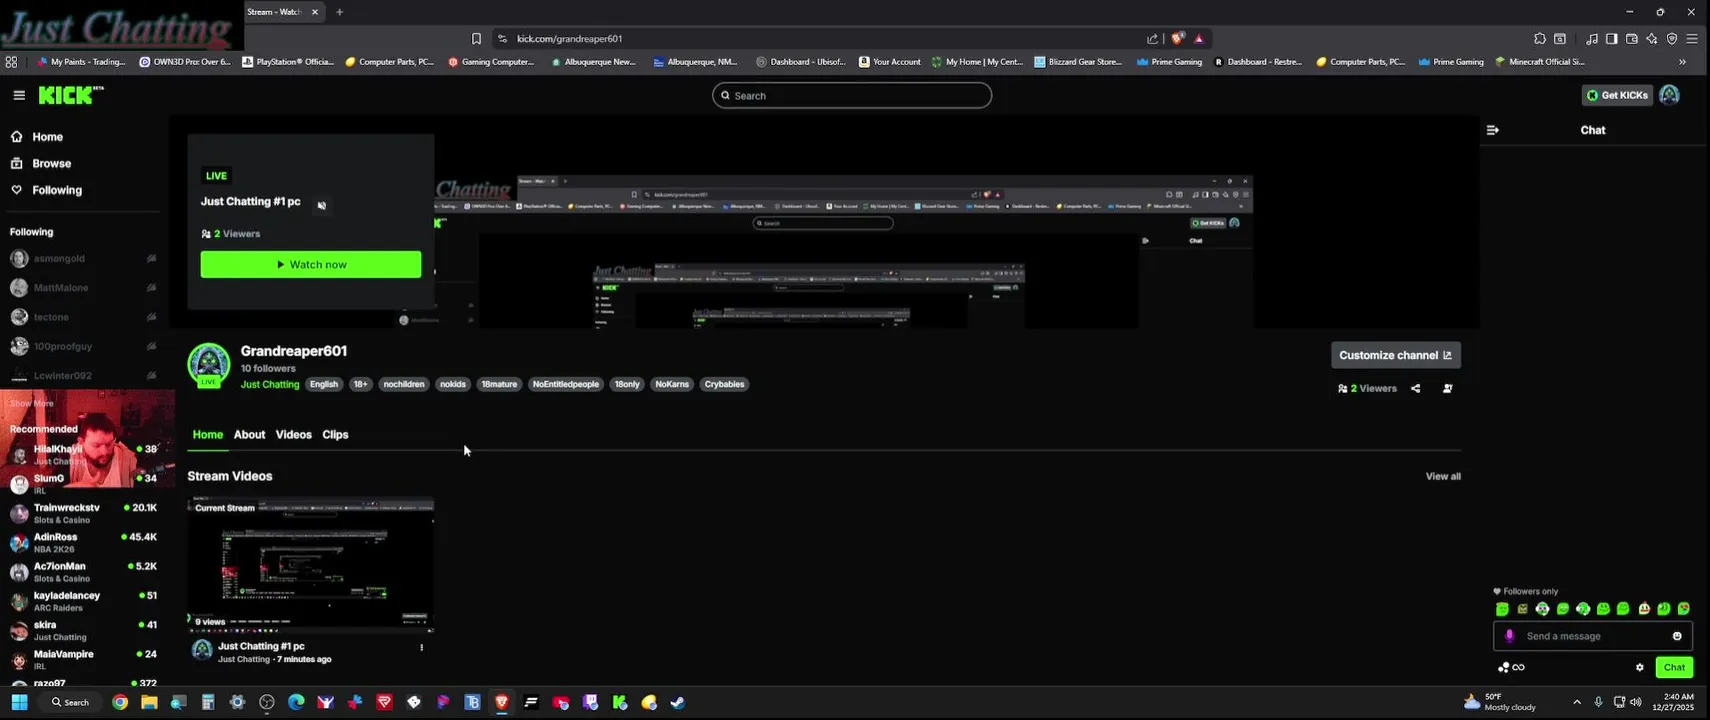
Task: Show more bookmarks with double chevron
Action: (x=1682, y=61)
